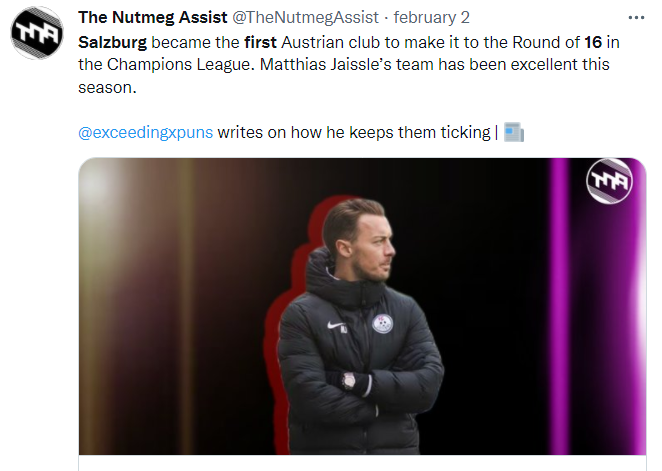Viewport: 662px width, 471px height.
Task: Click the newspaper emoji in tweet
Action: coord(514,133)
